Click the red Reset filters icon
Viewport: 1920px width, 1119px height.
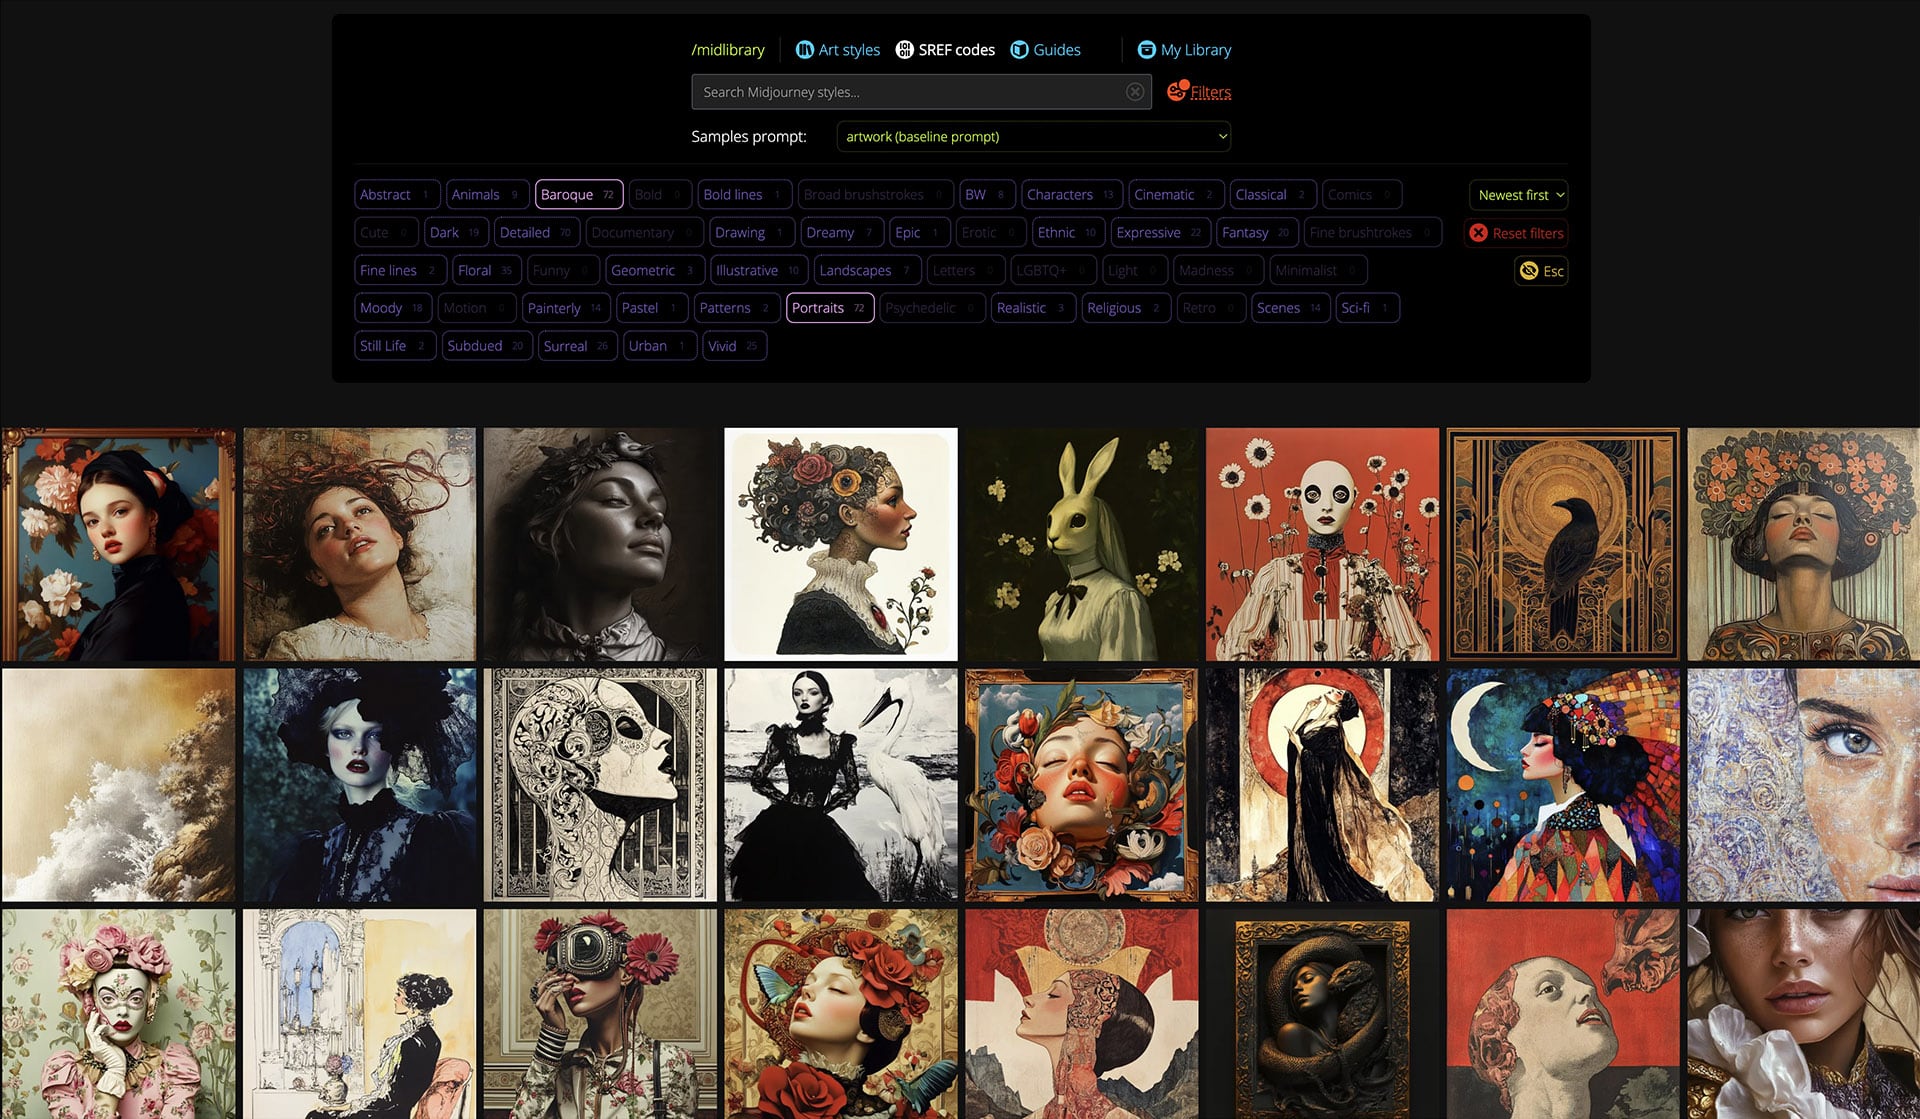[x=1478, y=233]
